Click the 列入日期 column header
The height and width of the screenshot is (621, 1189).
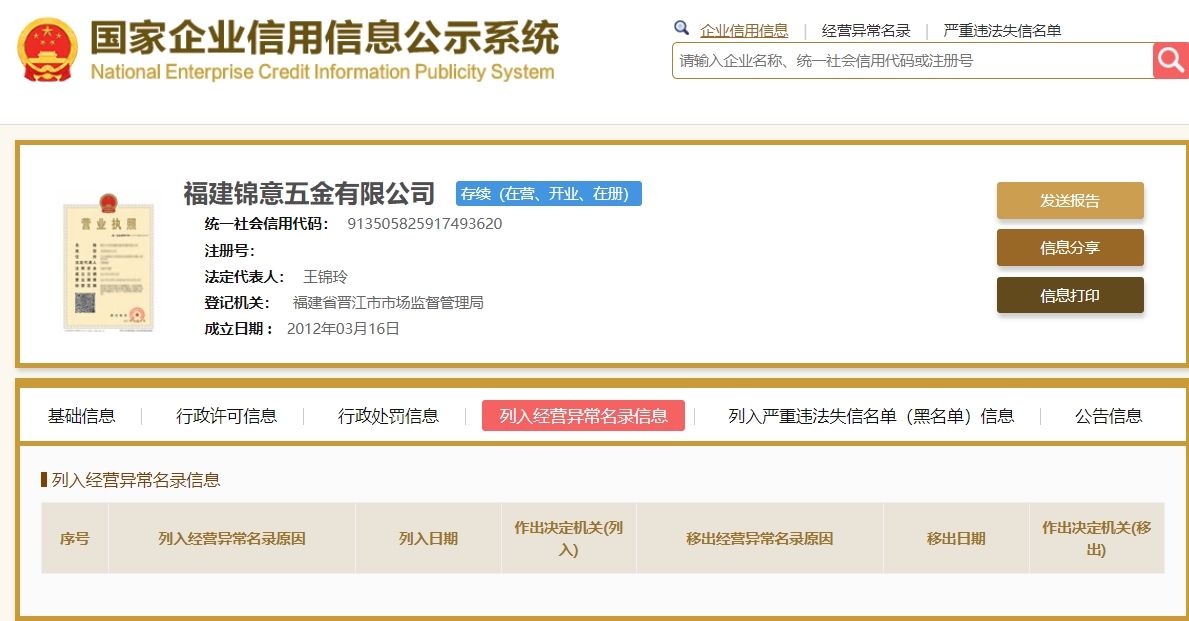pyautogui.click(x=428, y=538)
